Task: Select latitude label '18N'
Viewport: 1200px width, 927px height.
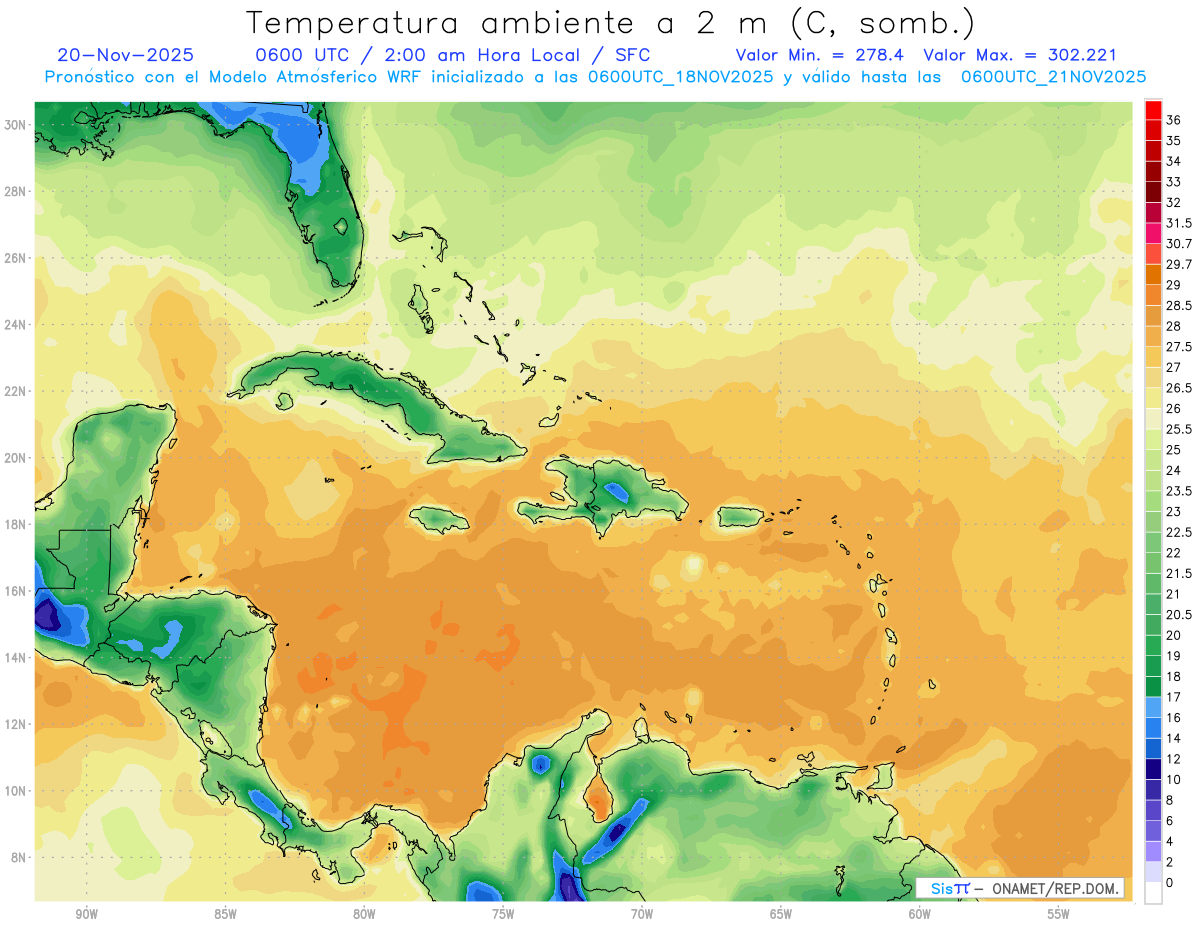Action: click(15, 524)
